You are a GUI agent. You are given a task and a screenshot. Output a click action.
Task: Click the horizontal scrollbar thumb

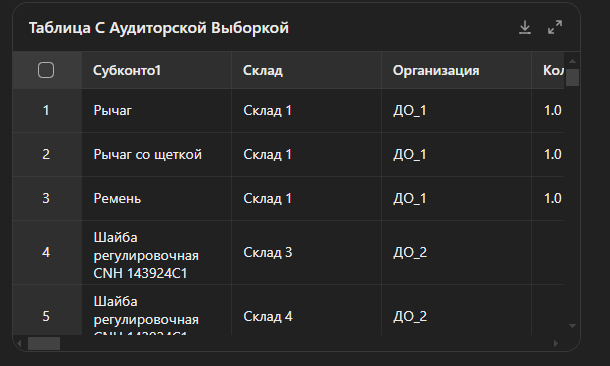point(44,343)
